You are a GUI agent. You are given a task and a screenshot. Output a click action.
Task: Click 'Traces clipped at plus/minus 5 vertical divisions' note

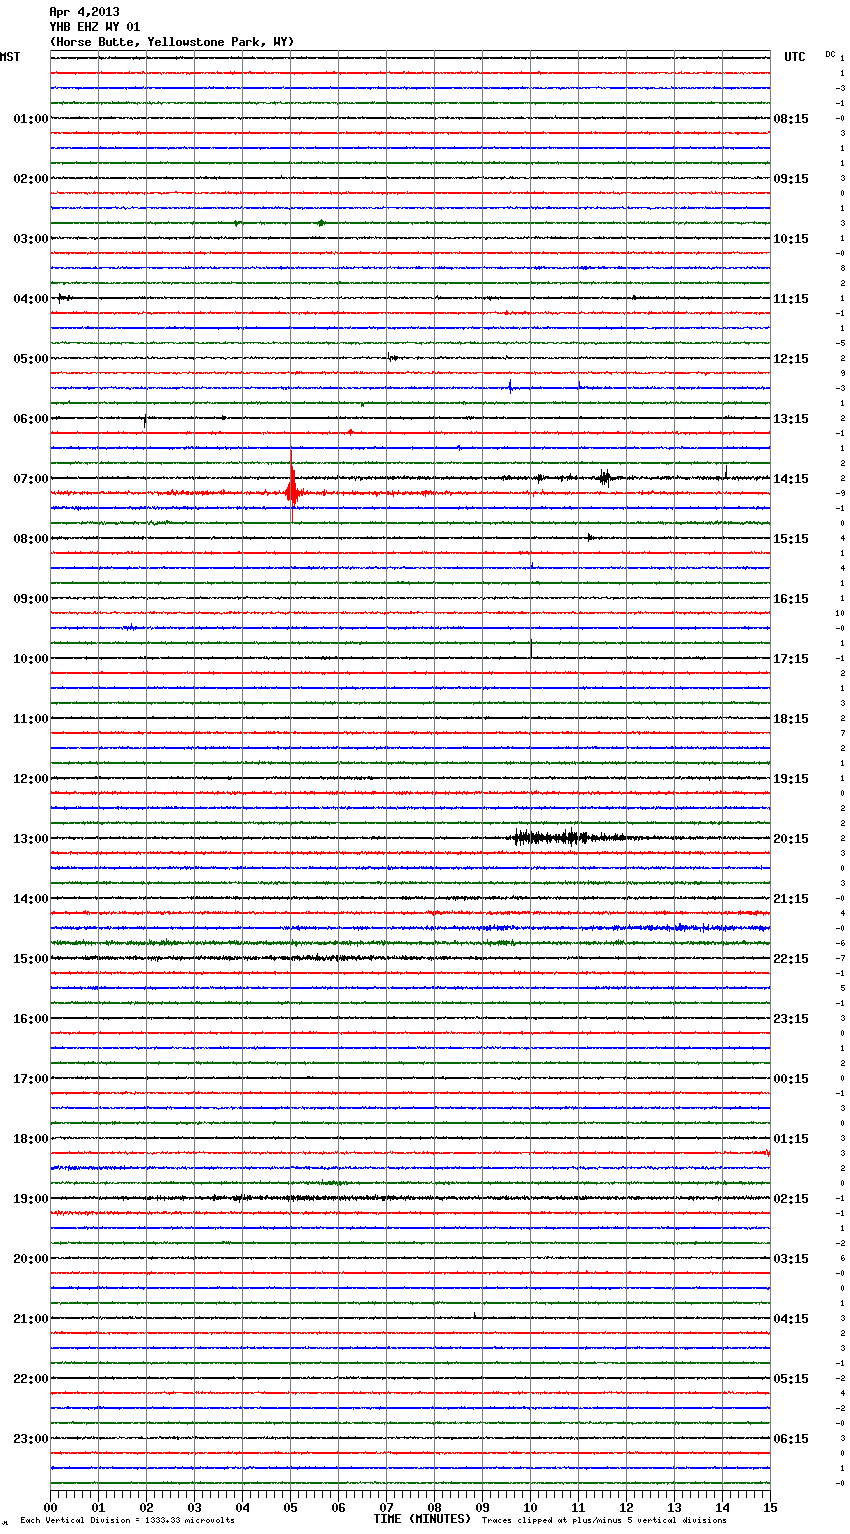tap(604, 1521)
